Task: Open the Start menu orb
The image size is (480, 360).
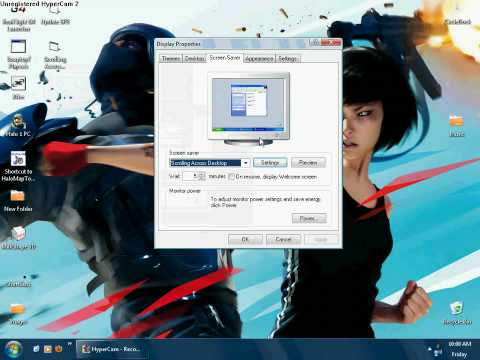Action: (x=13, y=349)
